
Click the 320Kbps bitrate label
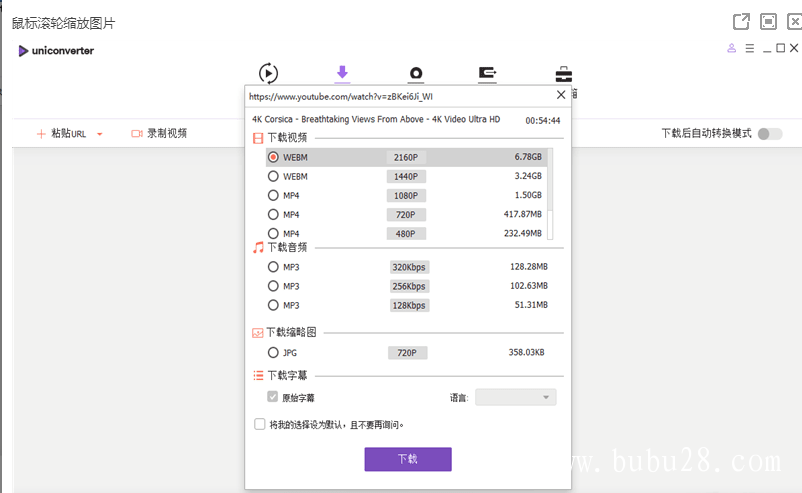tap(409, 267)
